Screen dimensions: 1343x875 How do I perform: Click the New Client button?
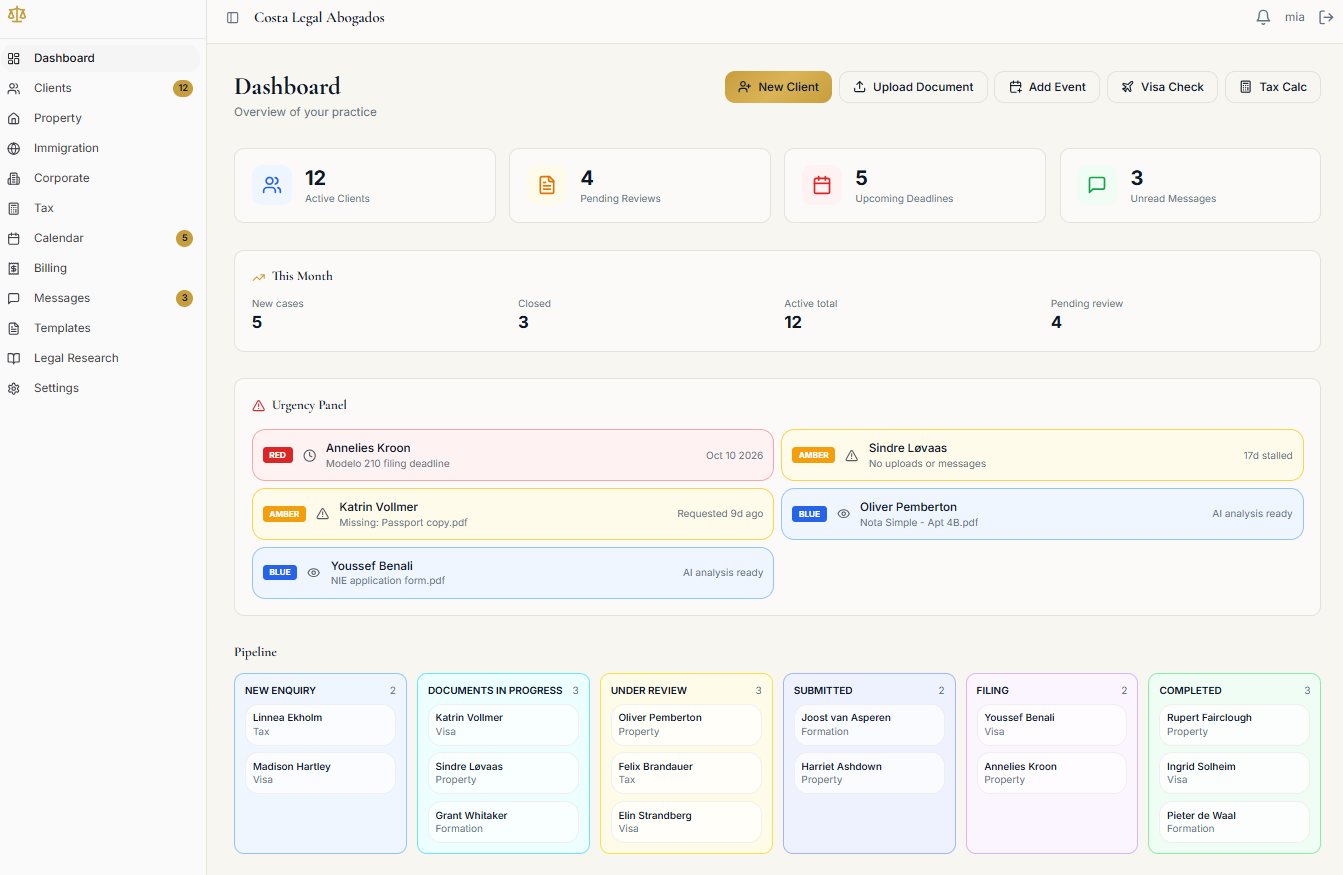[778, 87]
